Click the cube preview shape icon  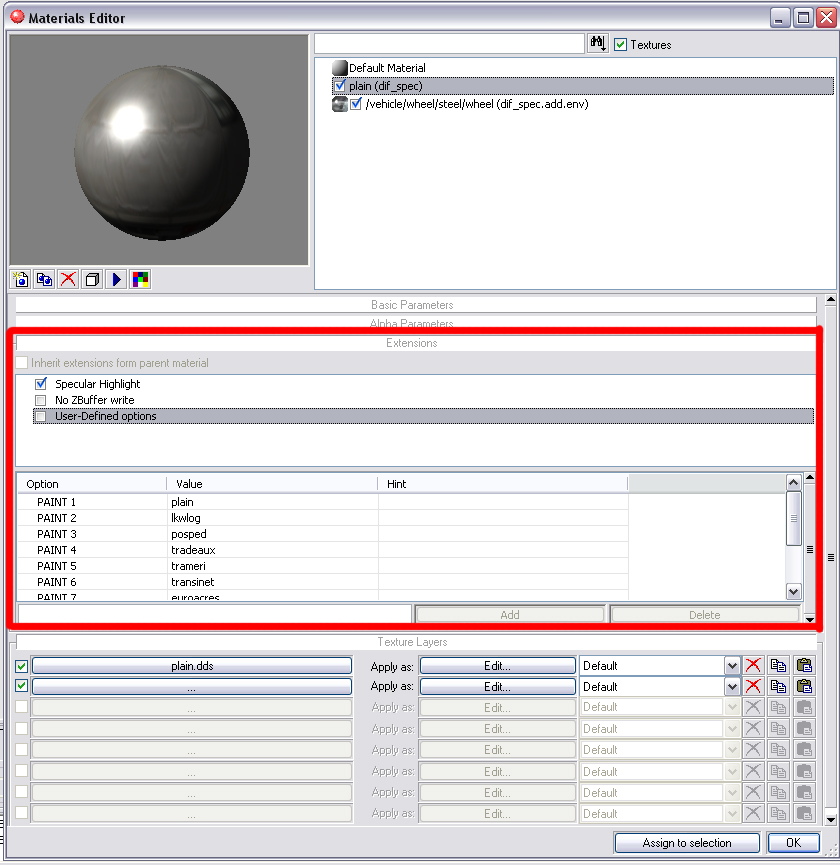coord(93,279)
